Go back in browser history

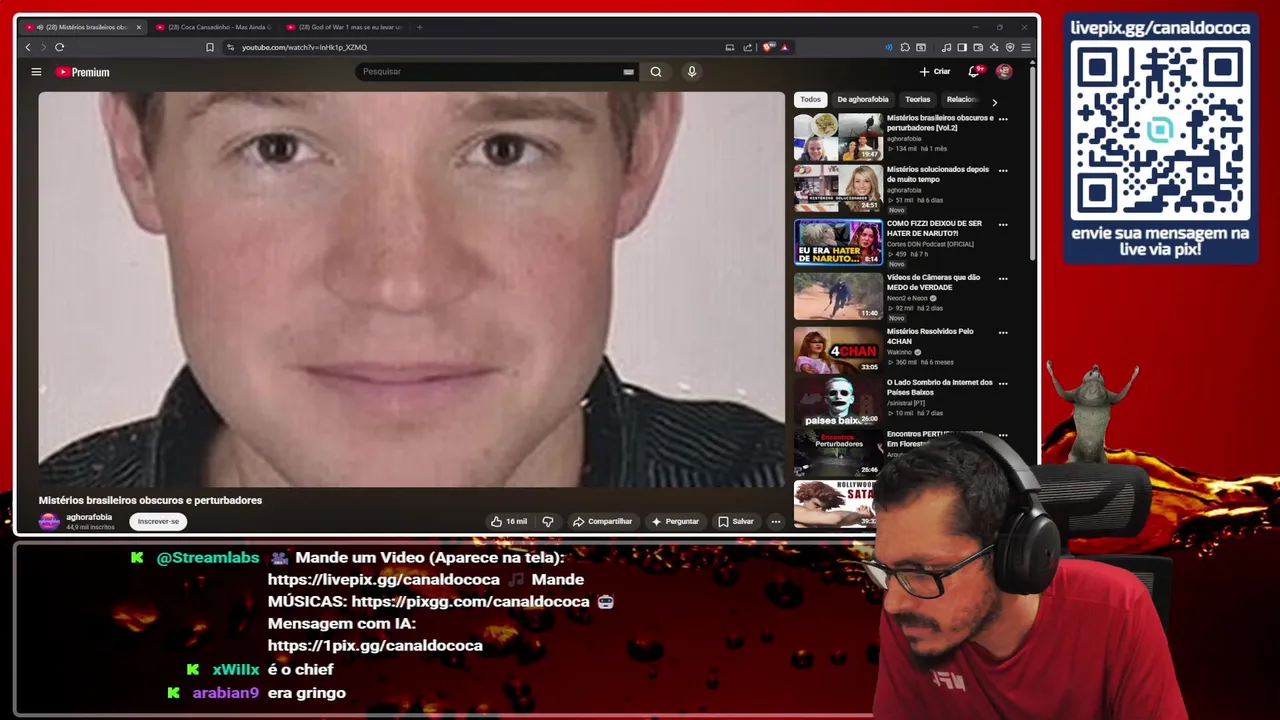pyautogui.click(x=28, y=47)
